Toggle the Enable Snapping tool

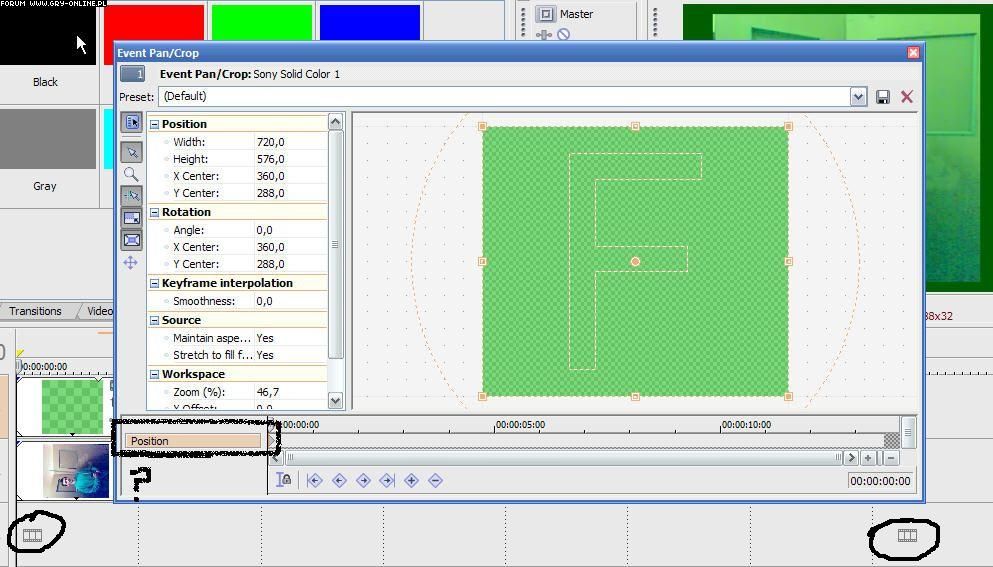click(x=131, y=196)
